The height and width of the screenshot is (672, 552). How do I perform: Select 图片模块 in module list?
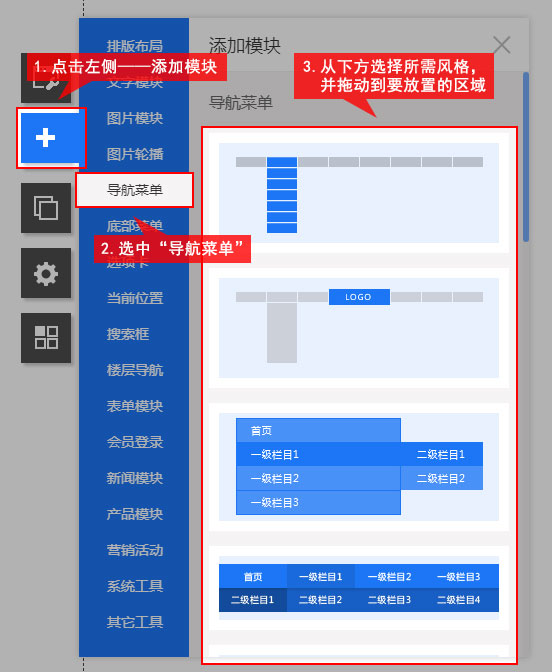135,118
